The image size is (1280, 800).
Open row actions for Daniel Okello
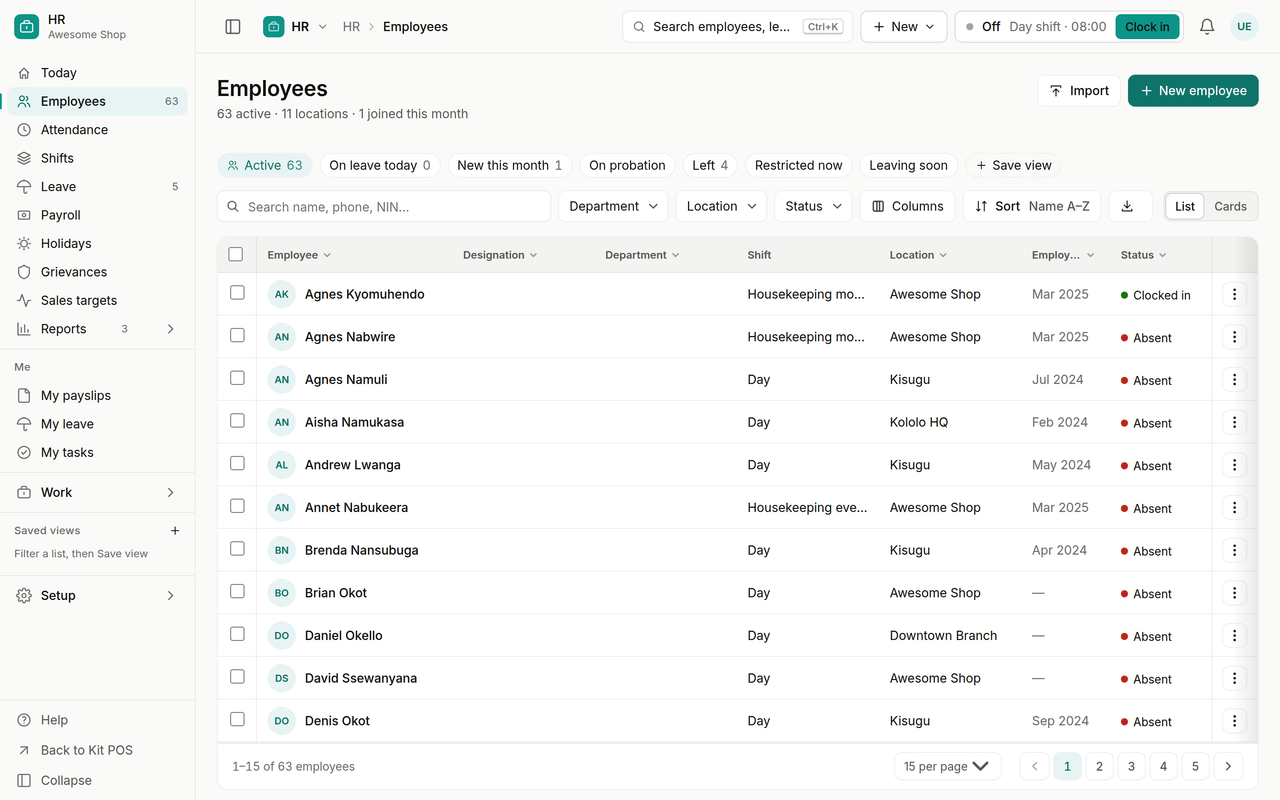click(1234, 636)
